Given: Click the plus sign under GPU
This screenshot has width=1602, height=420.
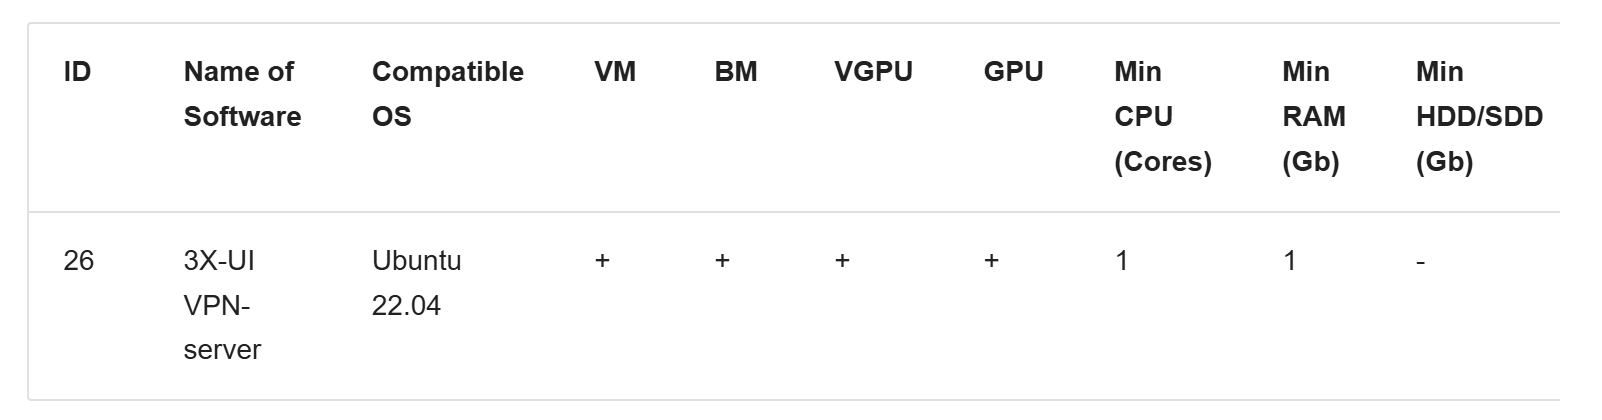Looking at the screenshot, I should [x=991, y=261].
